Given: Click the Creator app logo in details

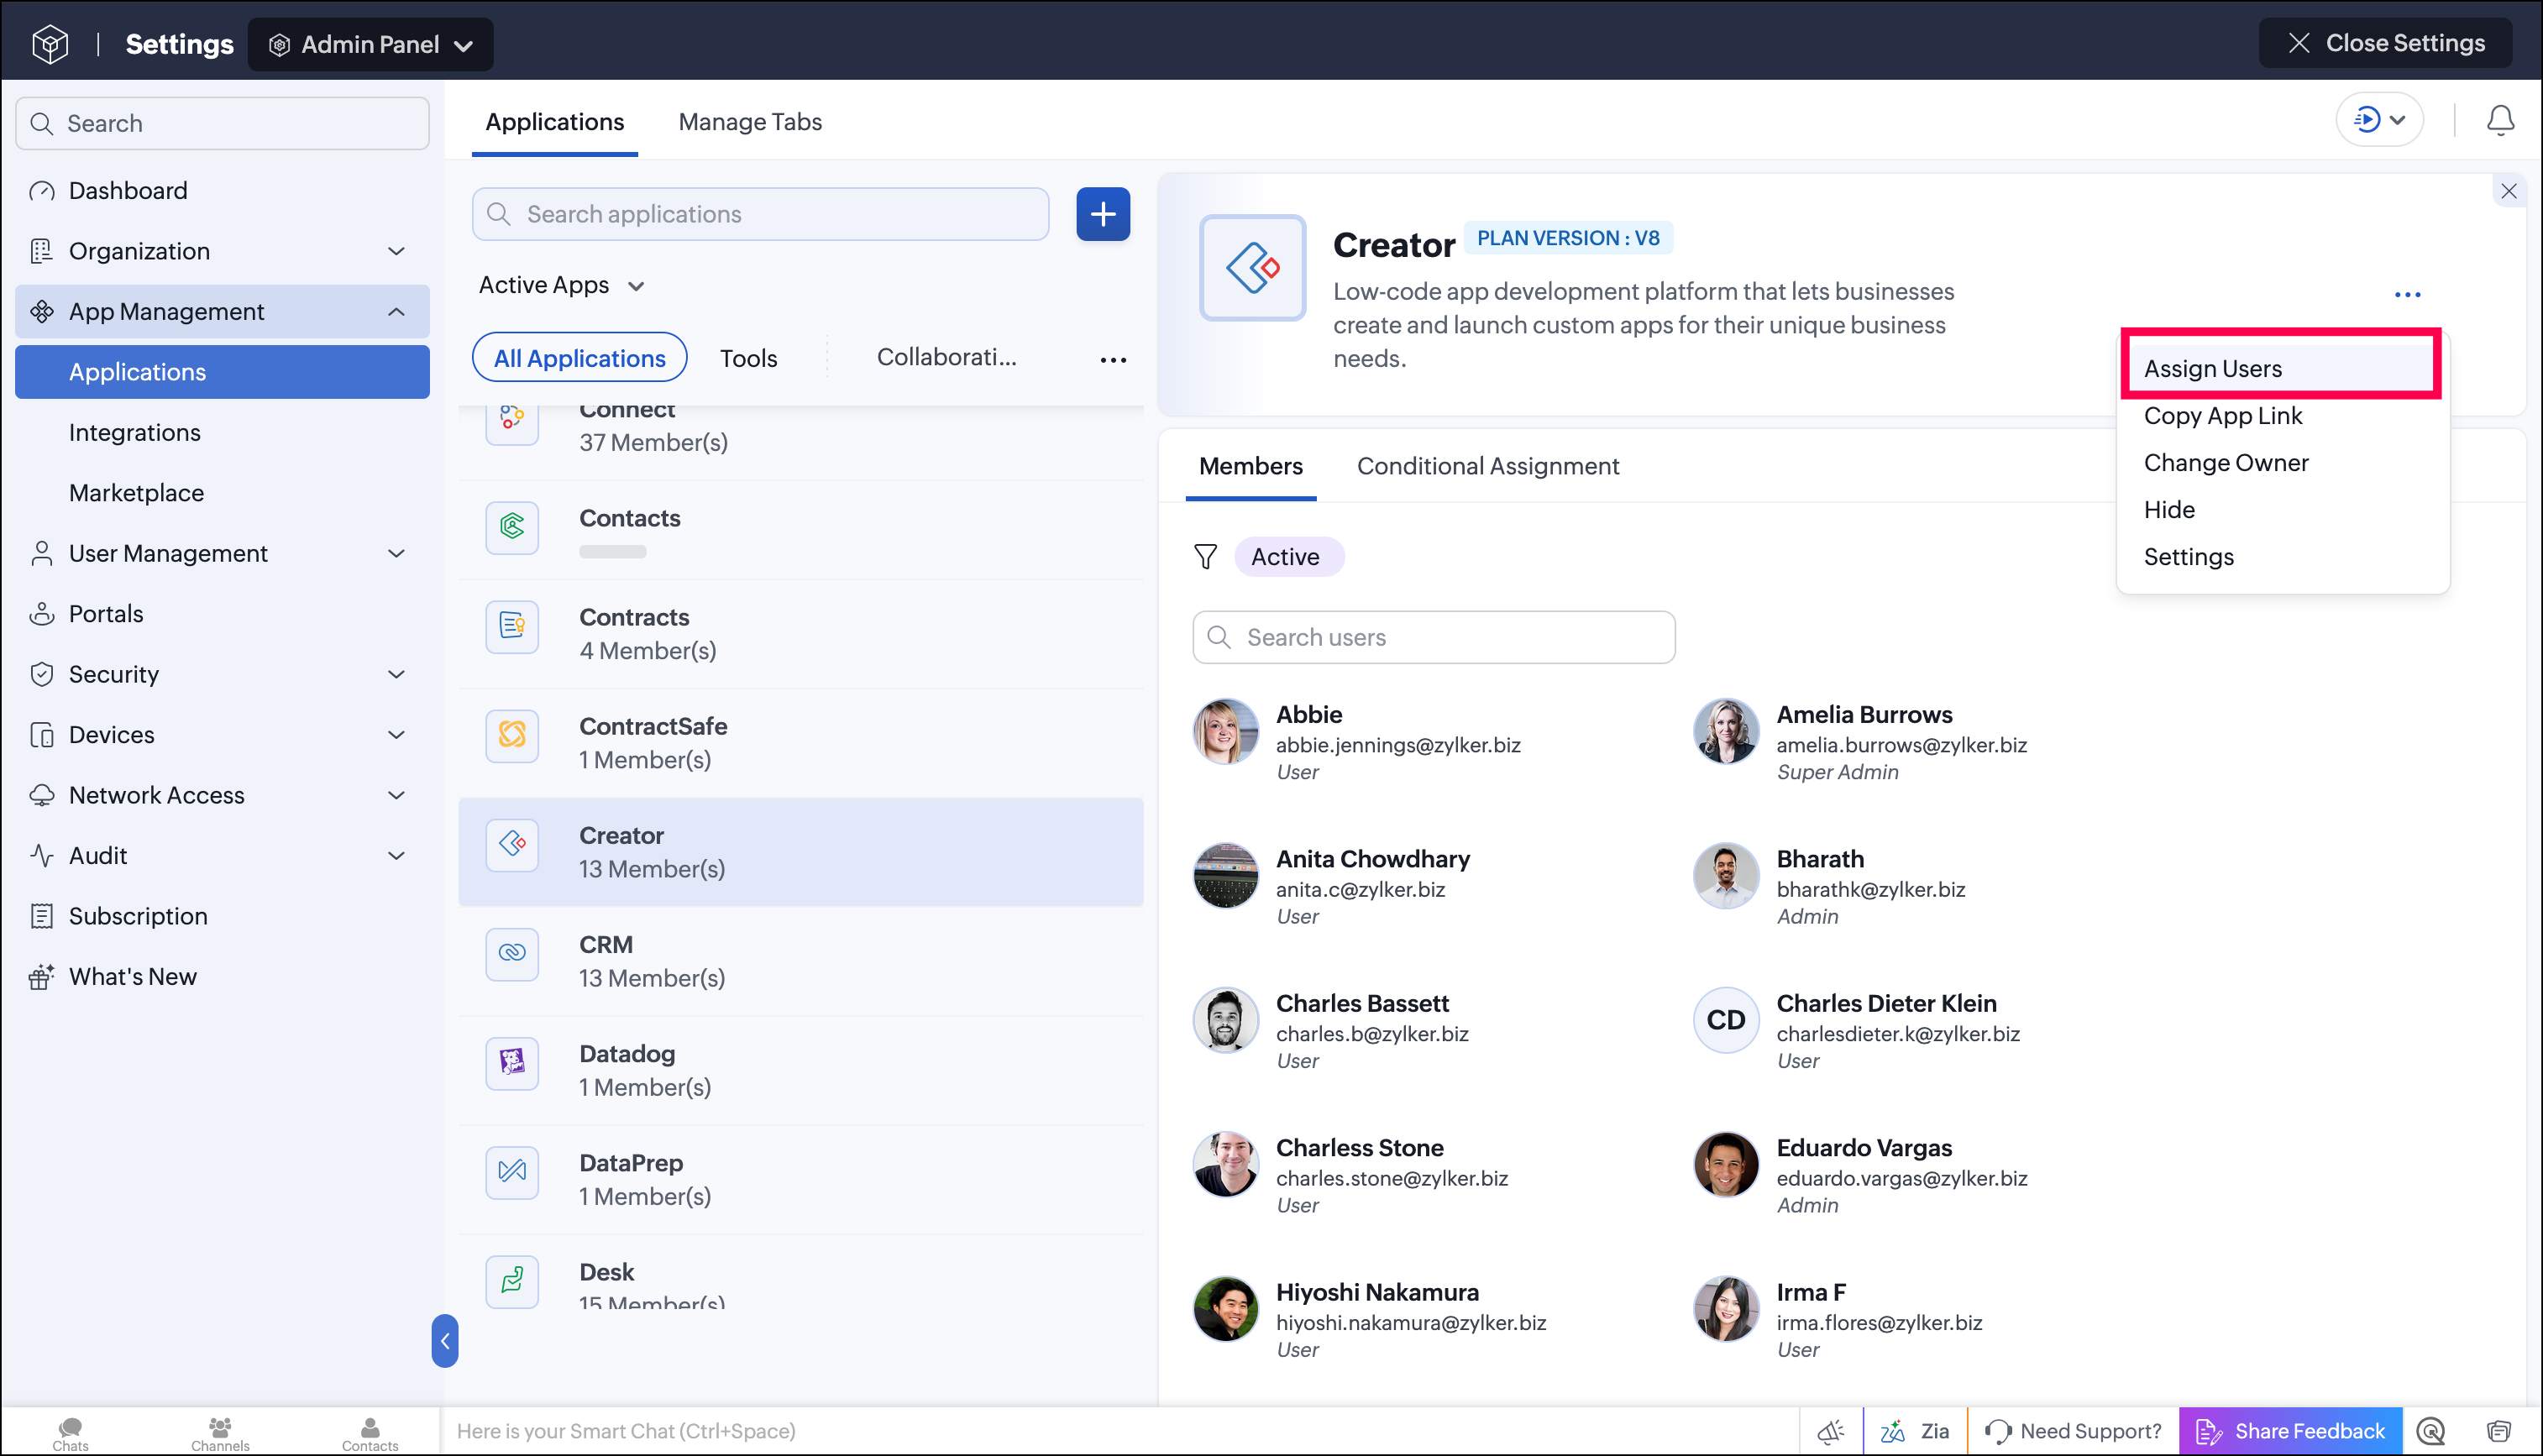Looking at the screenshot, I should click(x=1253, y=268).
